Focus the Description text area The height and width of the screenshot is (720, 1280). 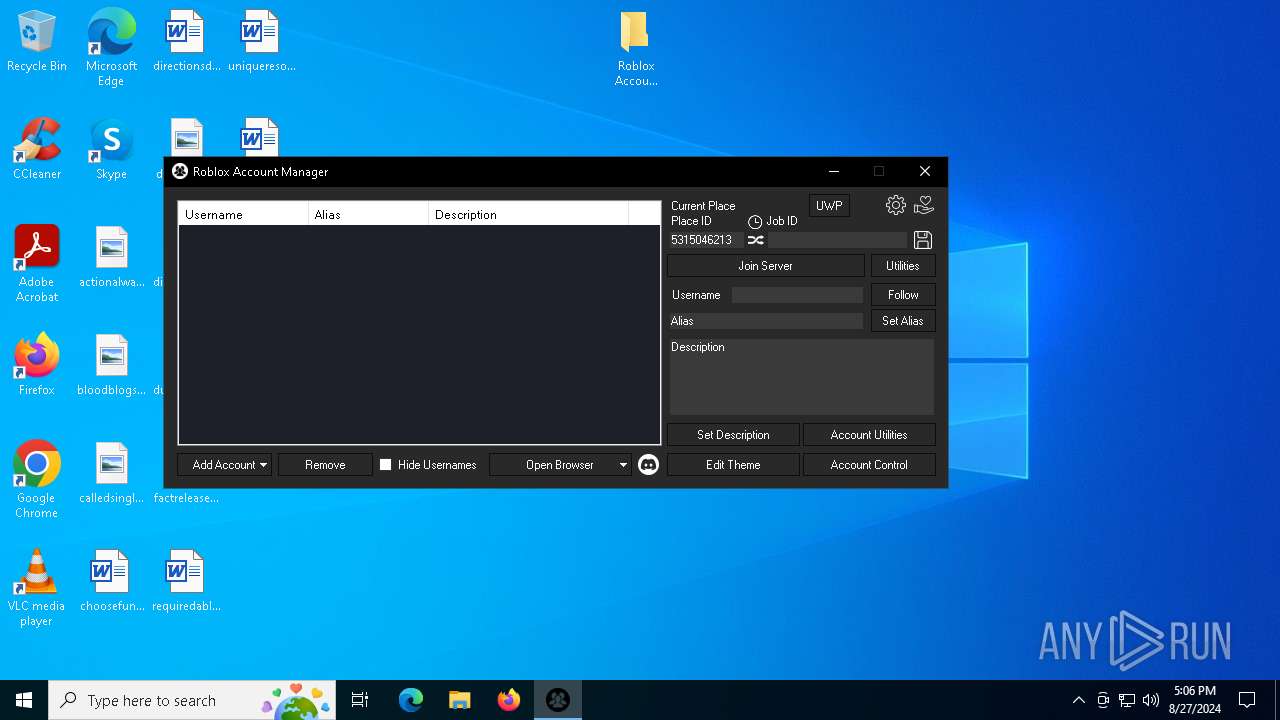801,377
